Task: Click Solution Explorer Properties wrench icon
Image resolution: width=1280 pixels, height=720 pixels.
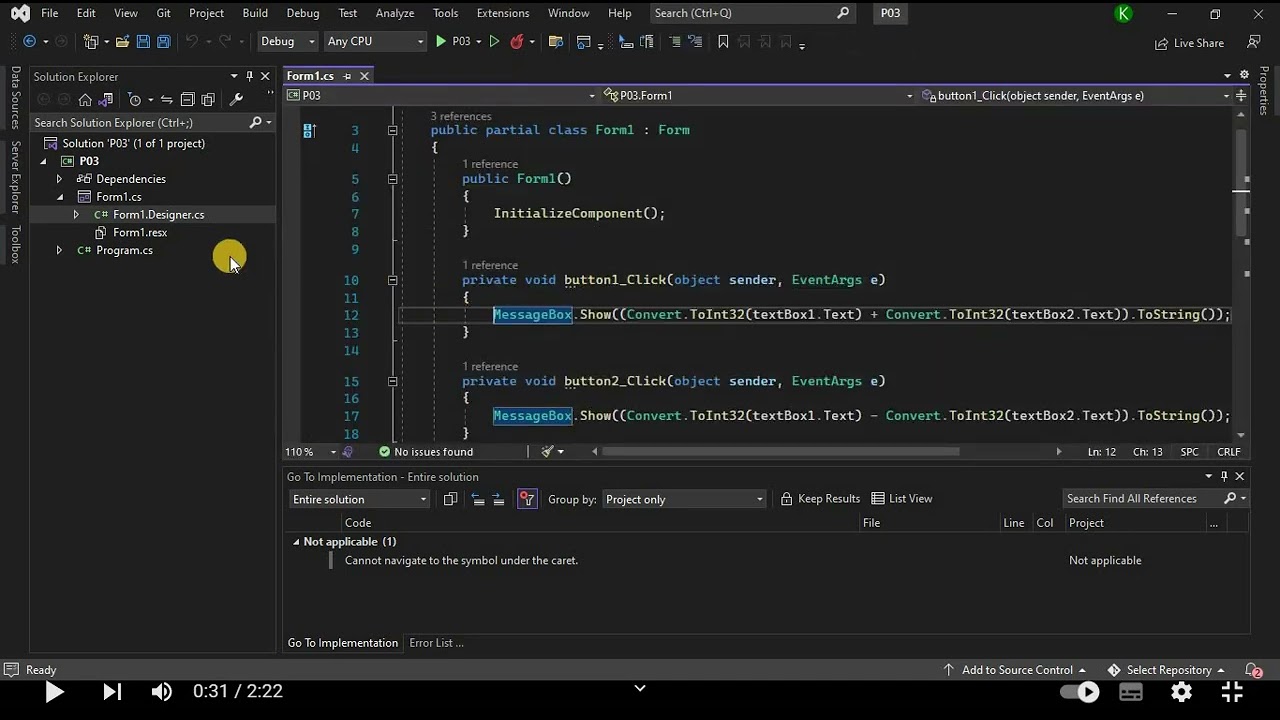Action: (236, 99)
